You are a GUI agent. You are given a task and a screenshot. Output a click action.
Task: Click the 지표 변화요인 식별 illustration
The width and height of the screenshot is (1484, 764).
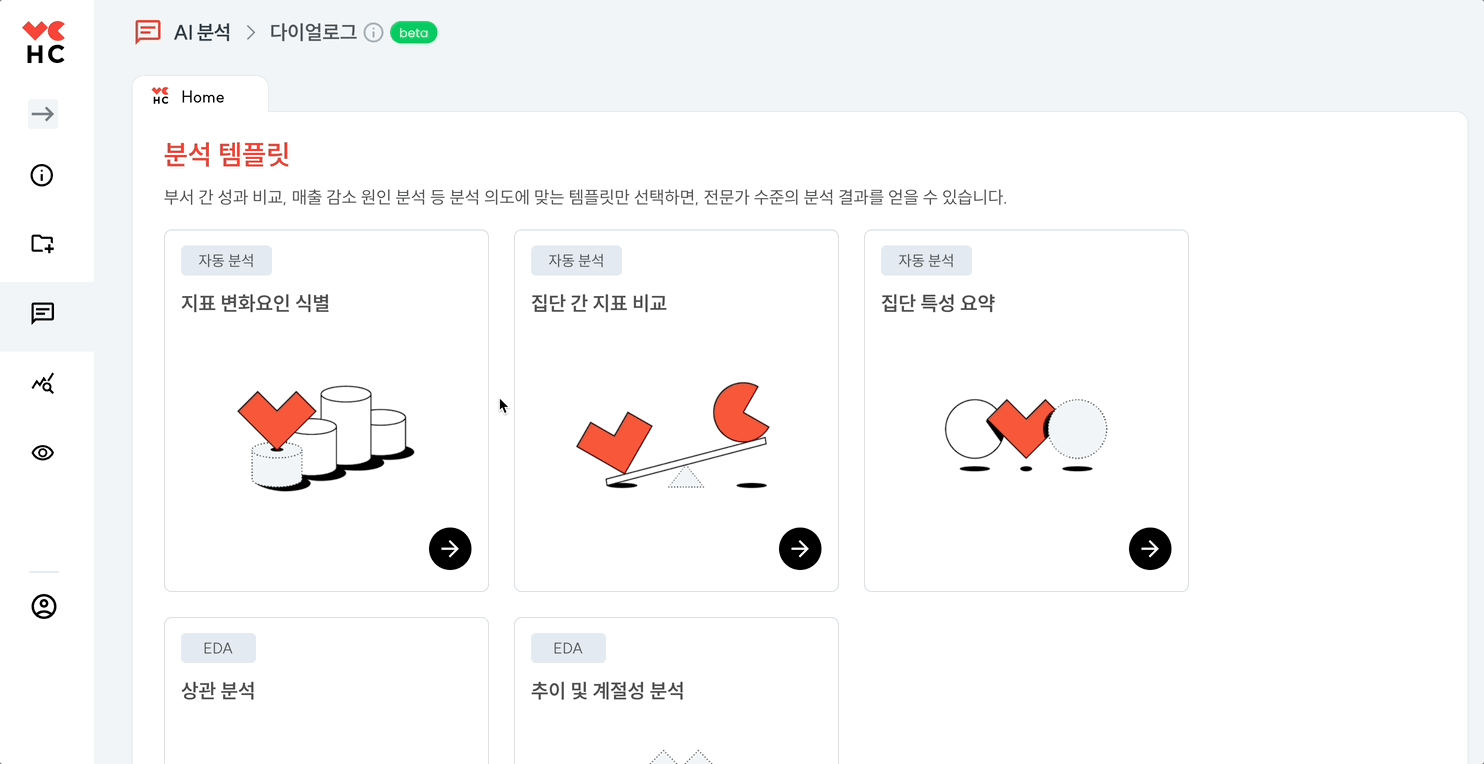tap(326, 437)
